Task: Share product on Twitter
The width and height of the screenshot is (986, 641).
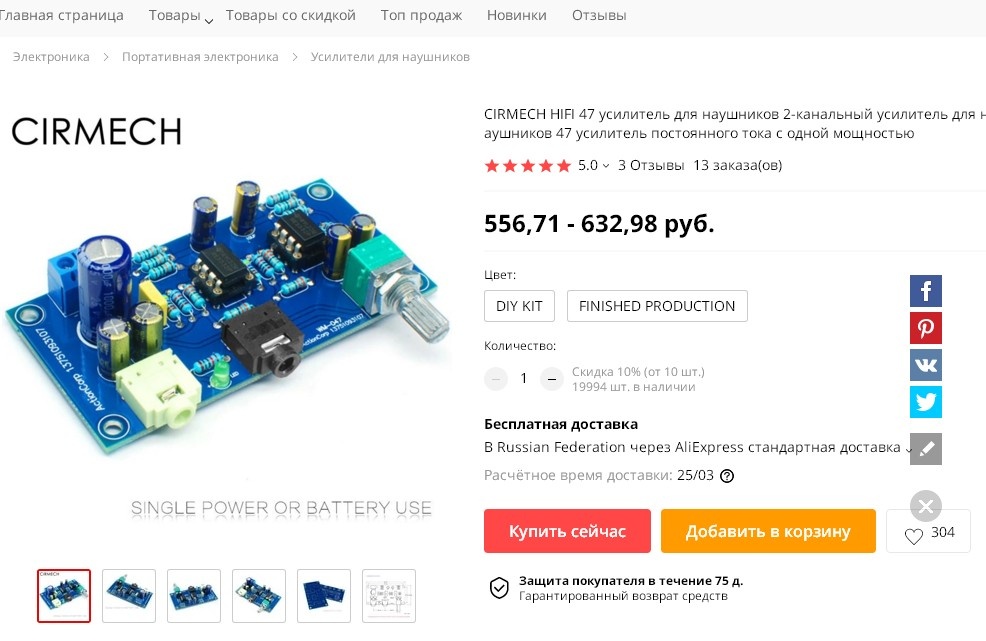Action: point(926,402)
